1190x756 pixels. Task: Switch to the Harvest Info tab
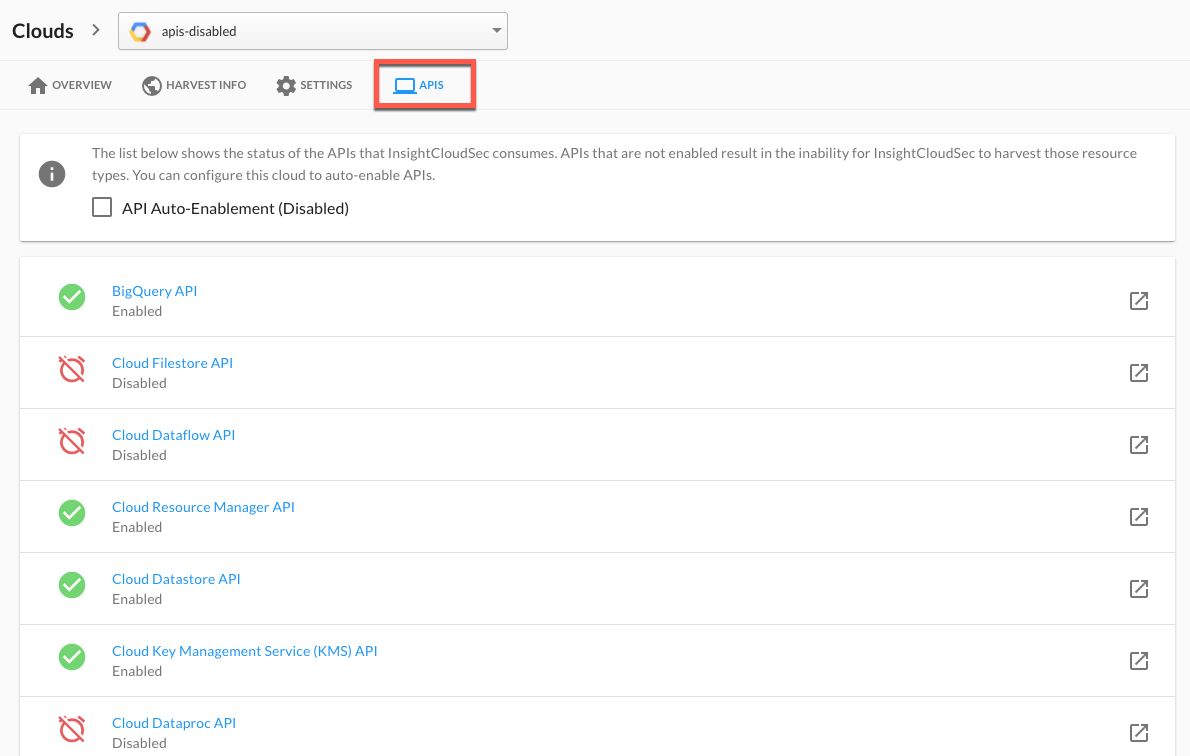(x=194, y=85)
